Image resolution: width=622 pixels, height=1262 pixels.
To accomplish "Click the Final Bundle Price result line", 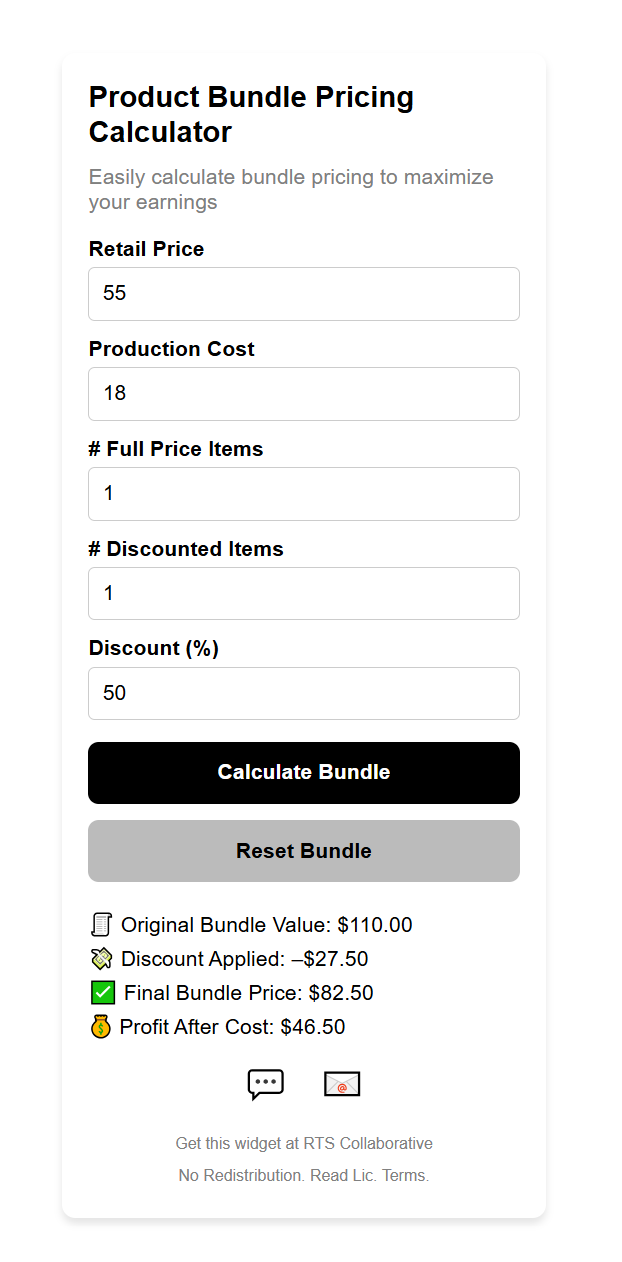I will point(248,993).
